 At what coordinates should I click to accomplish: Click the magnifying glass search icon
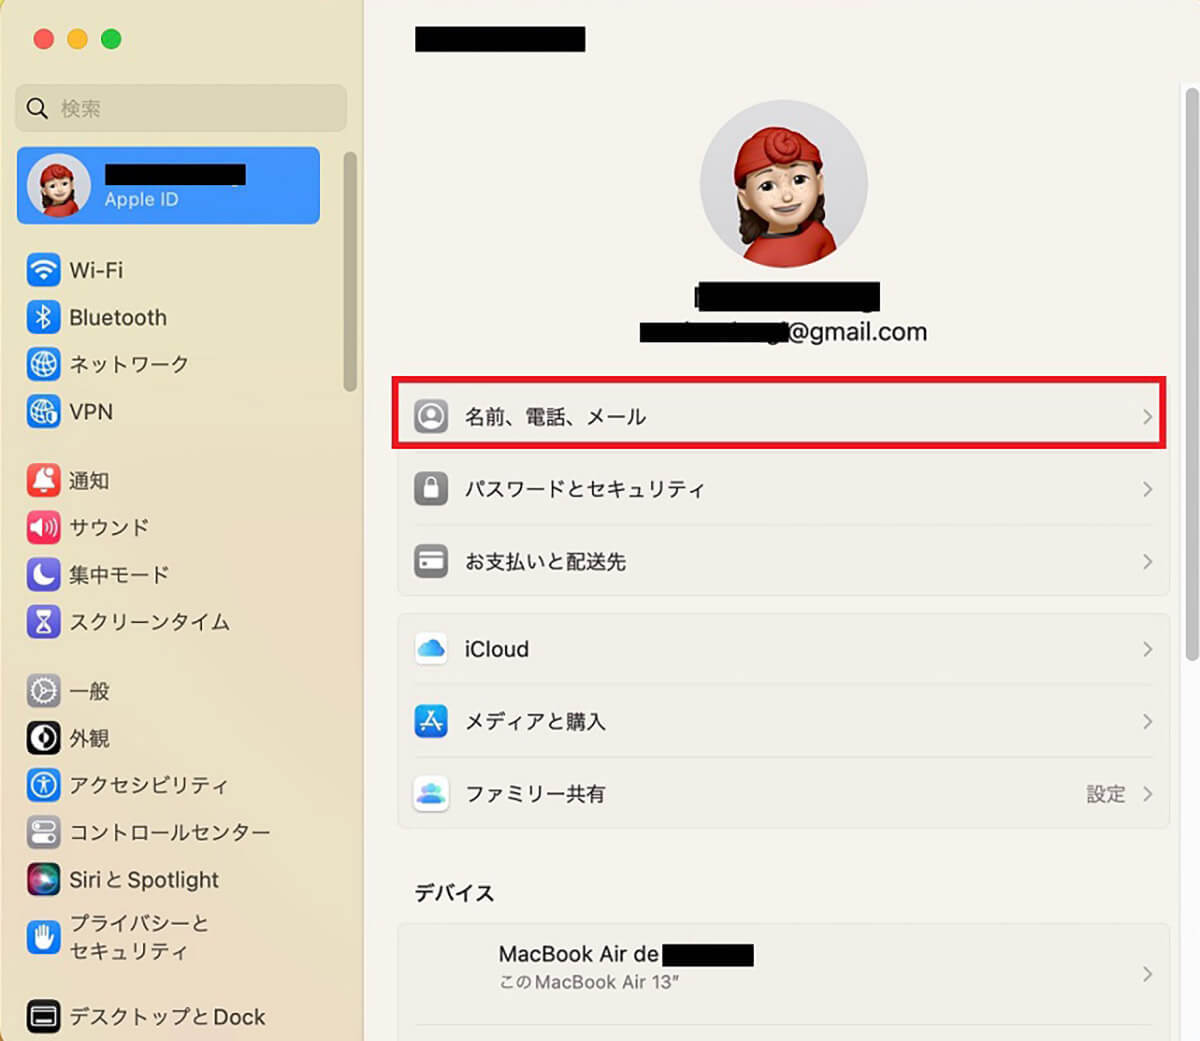point(37,108)
